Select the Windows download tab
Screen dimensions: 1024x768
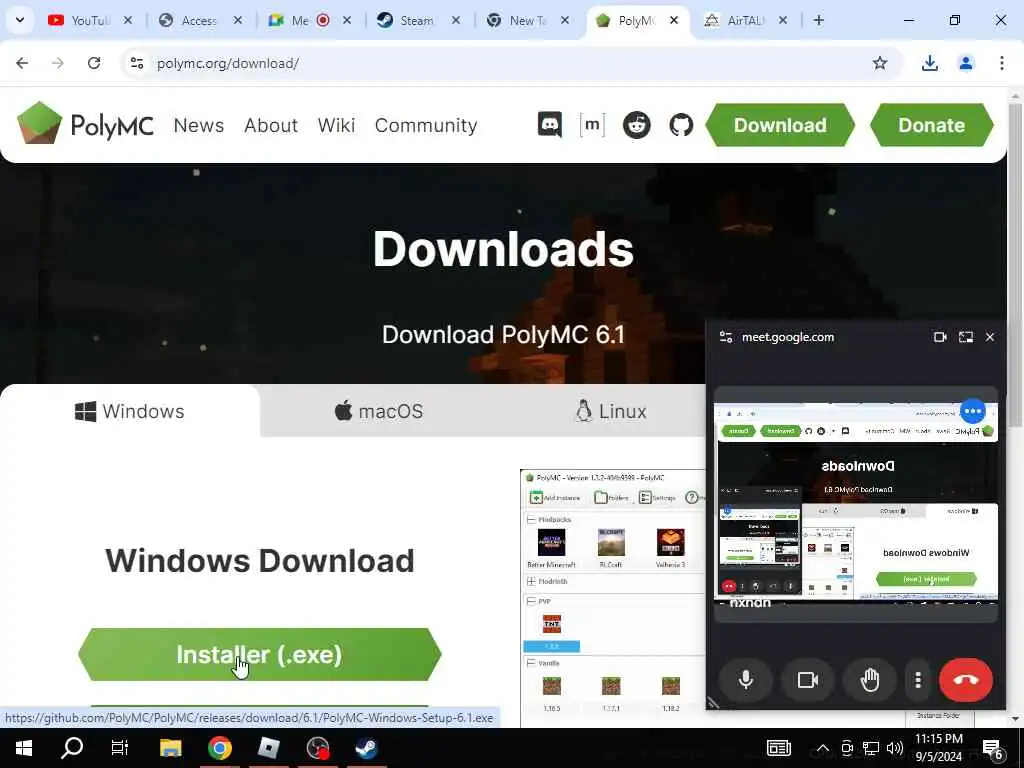[130, 411]
